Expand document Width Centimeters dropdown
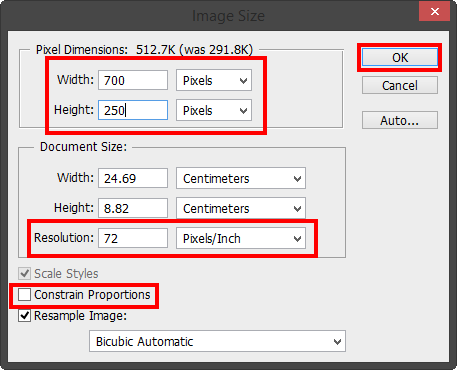 [x=241, y=178]
